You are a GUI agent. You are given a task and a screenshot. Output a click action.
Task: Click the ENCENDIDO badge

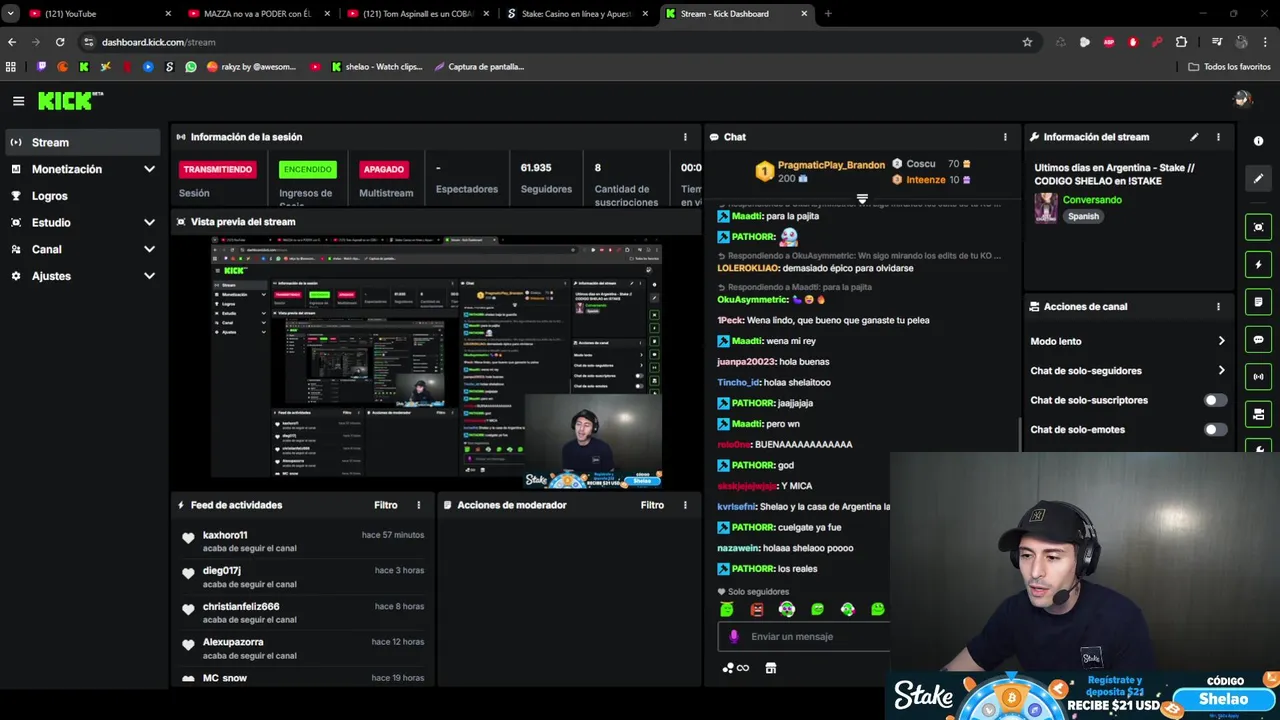307,169
